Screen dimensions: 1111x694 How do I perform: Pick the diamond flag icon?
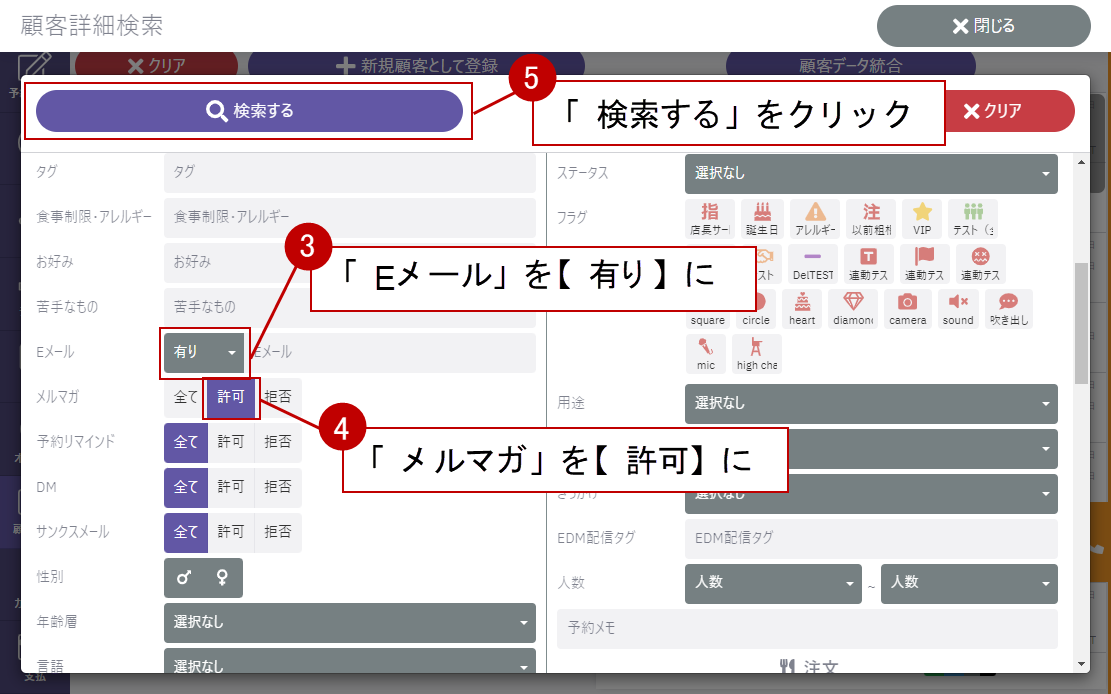[853, 308]
